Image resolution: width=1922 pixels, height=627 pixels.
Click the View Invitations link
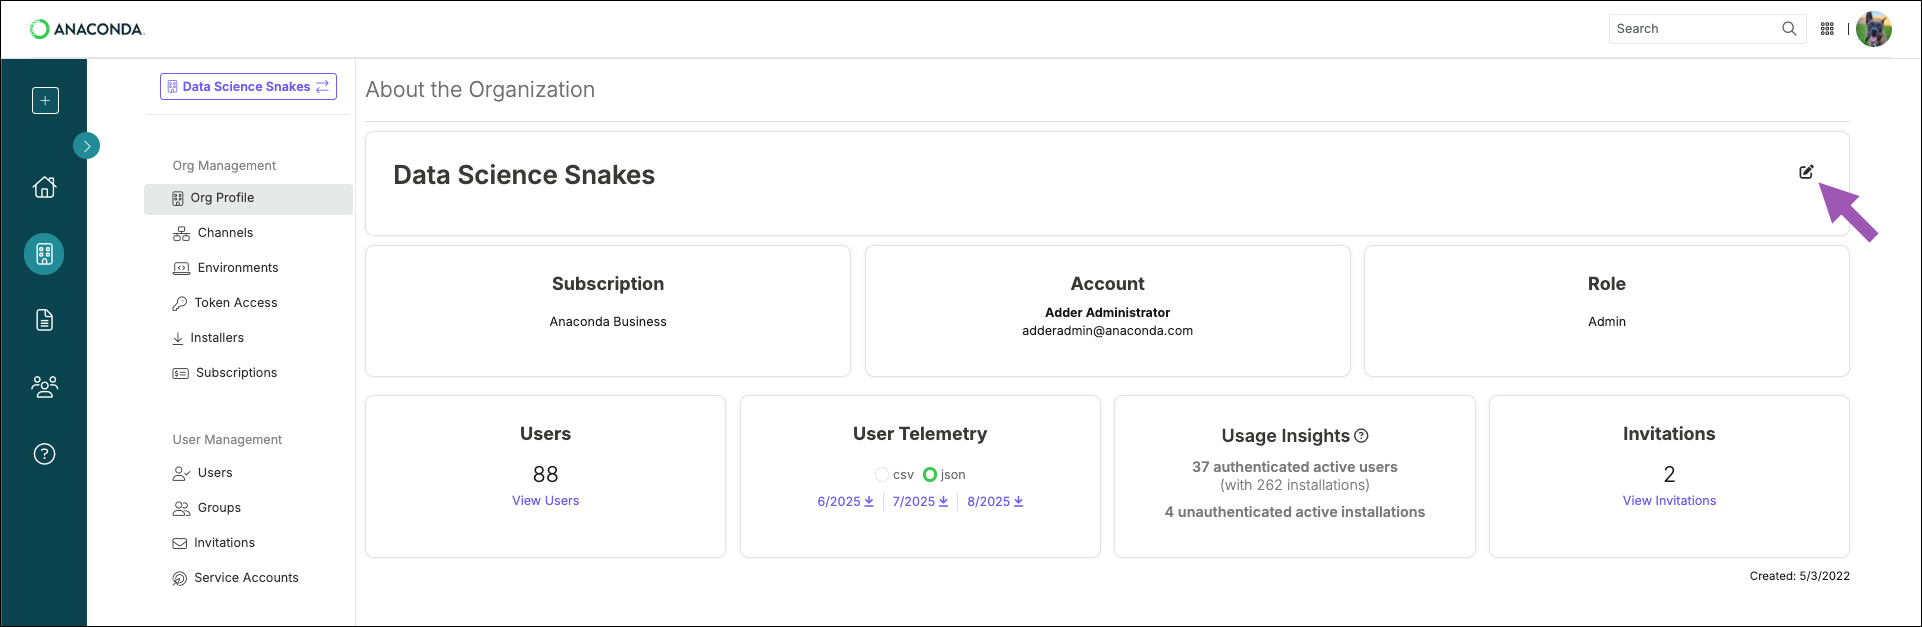click(x=1669, y=501)
